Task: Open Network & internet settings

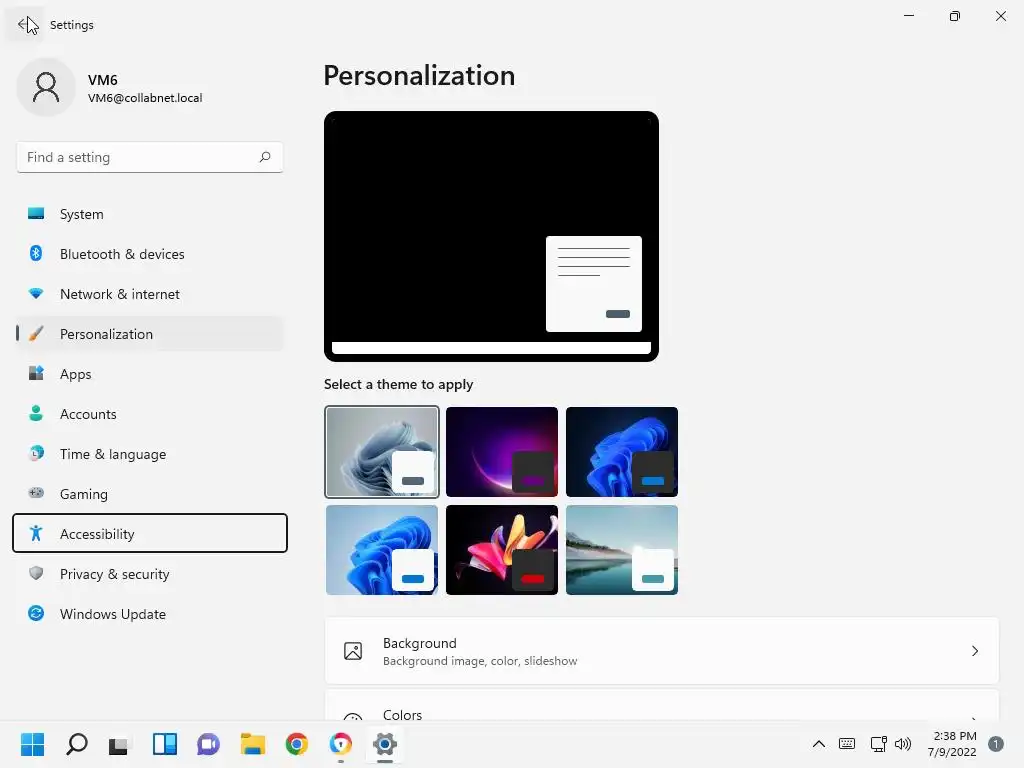Action: [150, 294]
